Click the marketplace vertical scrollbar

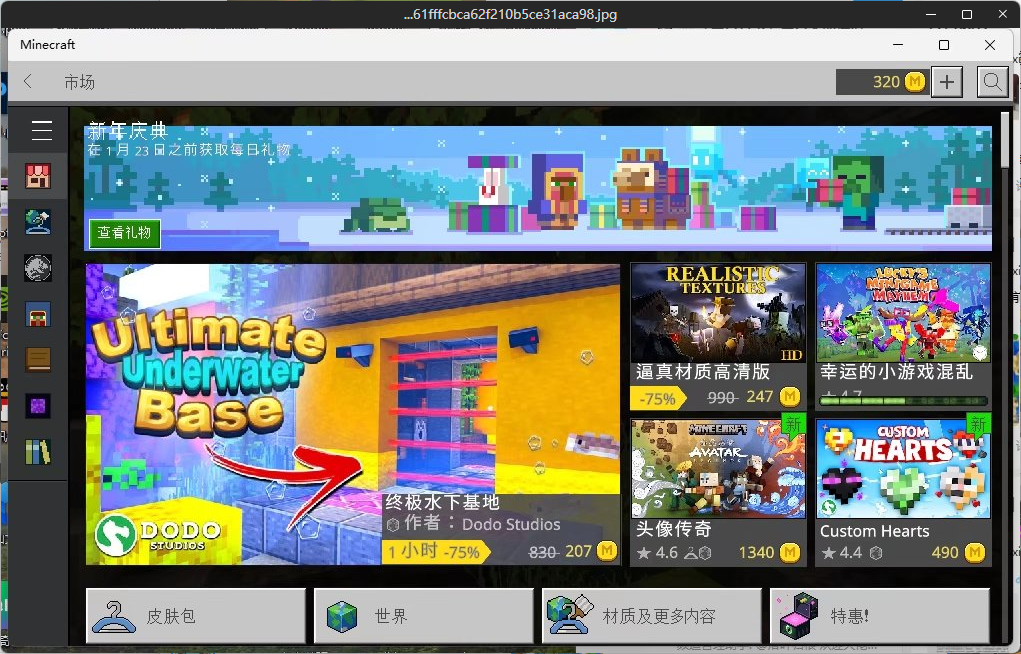[x=1005, y=141]
